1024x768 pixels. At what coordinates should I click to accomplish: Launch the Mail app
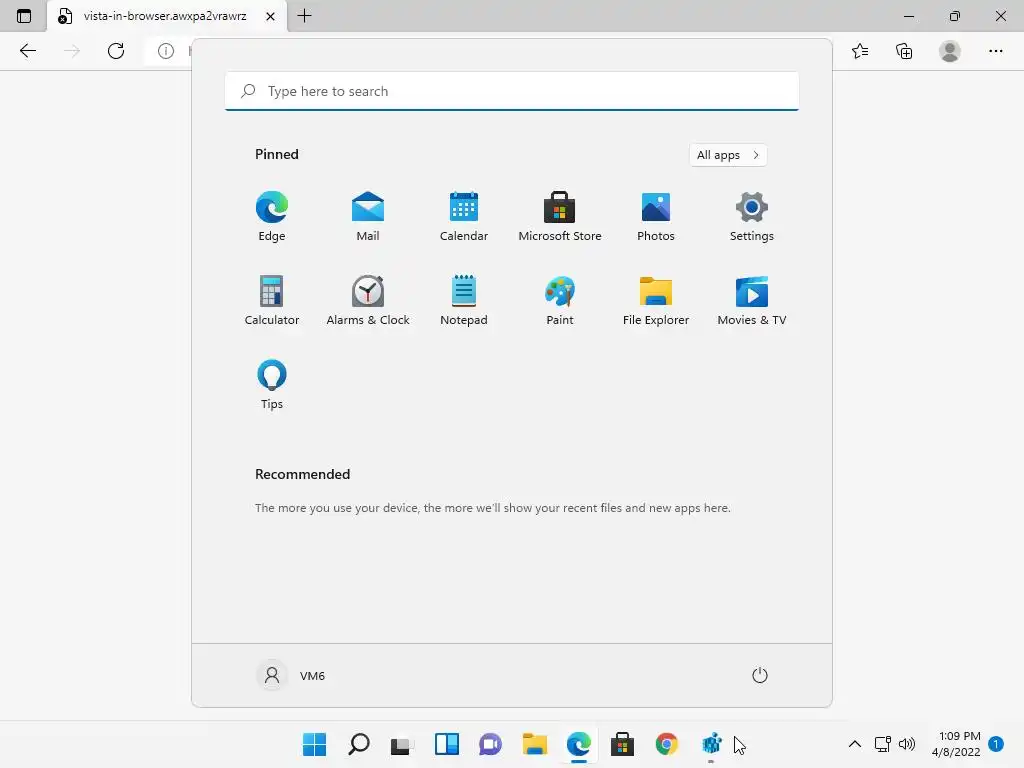coord(368,216)
